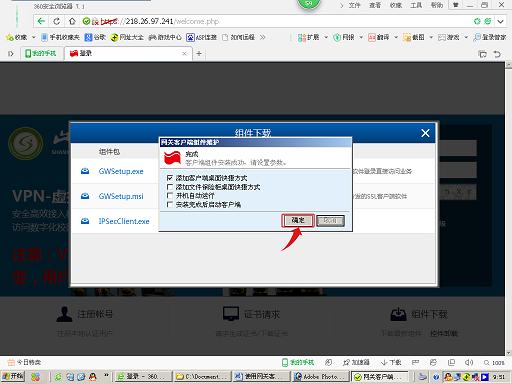This screenshot has height=384, width=512.
Task: Open the 收藏 menu in the menu bar
Action: [396, 5]
